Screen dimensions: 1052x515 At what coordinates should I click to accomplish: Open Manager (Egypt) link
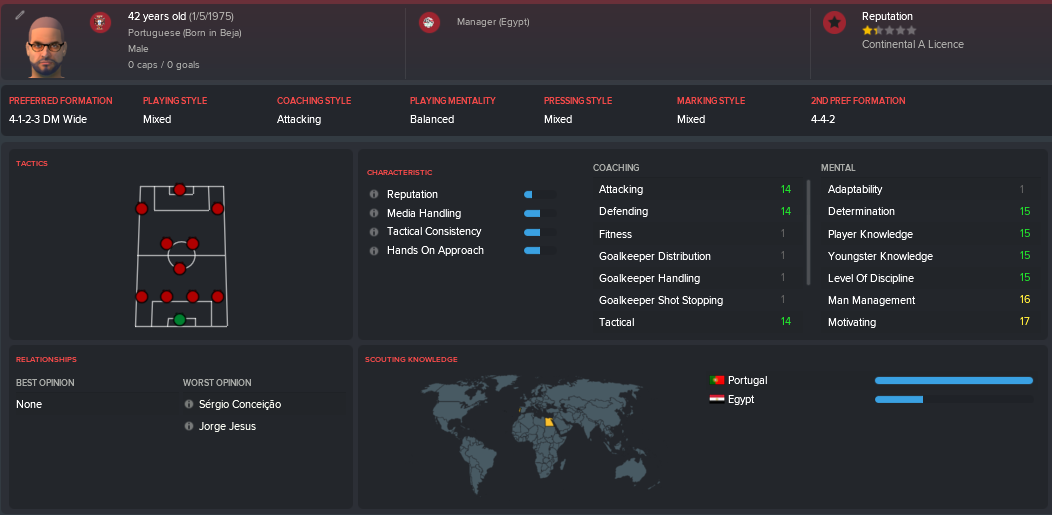pyautogui.click(x=493, y=22)
